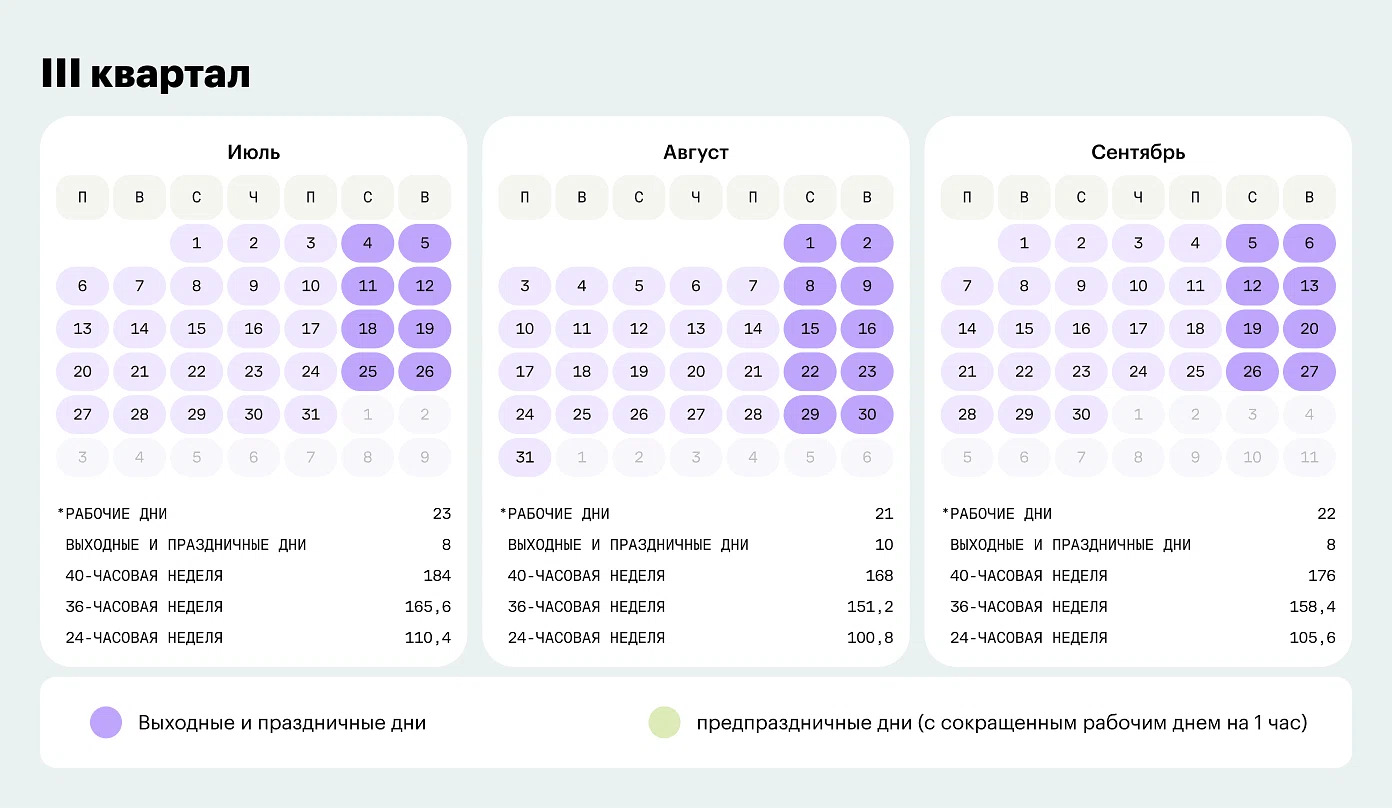This screenshot has height=808, width=1392.
Task: Select August 19 date cell
Action: coord(639,371)
